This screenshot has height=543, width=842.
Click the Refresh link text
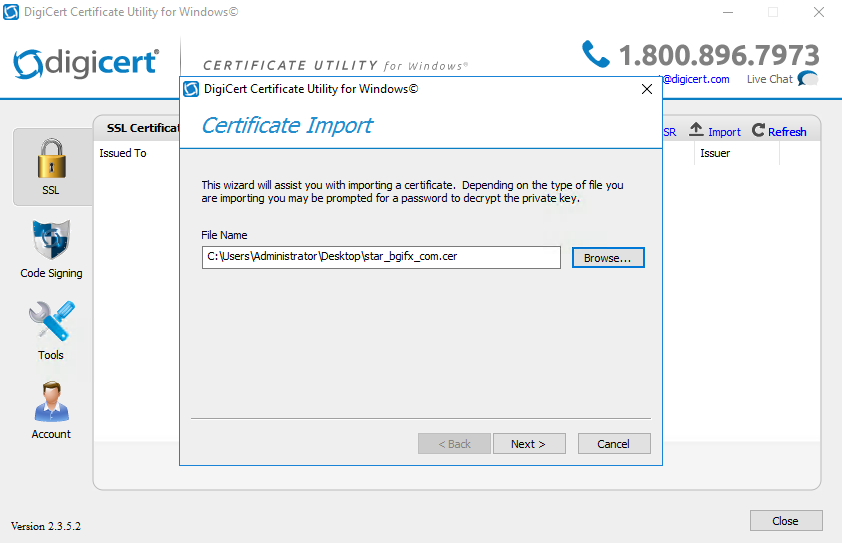[x=787, y=132]
